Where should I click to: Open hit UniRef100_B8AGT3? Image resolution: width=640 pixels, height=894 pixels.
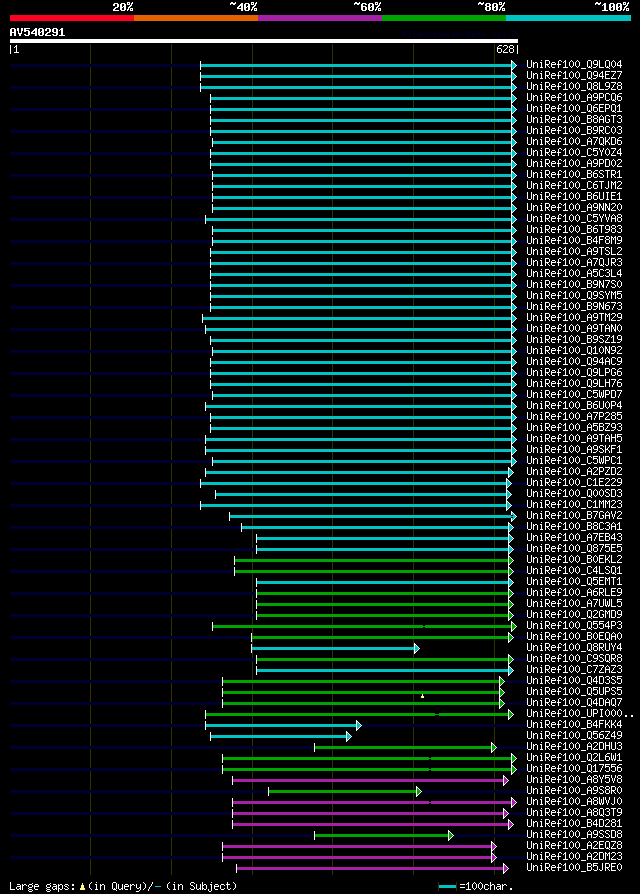(x=574, y=119)
